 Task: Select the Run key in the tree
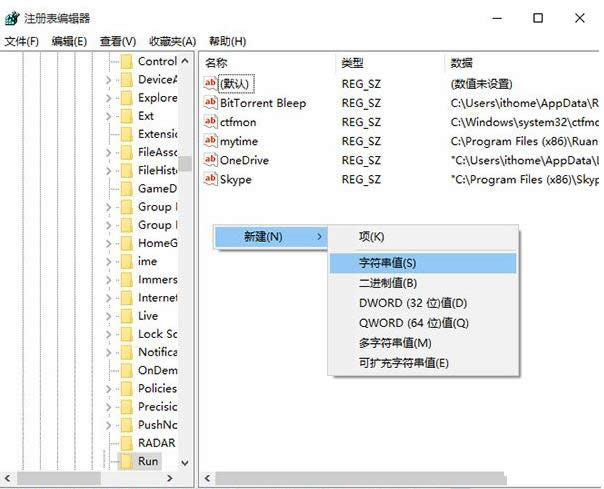tap(148, 461)
